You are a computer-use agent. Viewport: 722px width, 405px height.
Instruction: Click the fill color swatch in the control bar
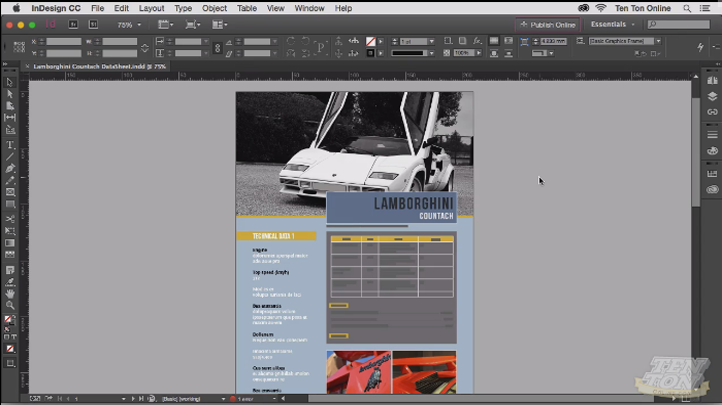[x=371, y=41]
